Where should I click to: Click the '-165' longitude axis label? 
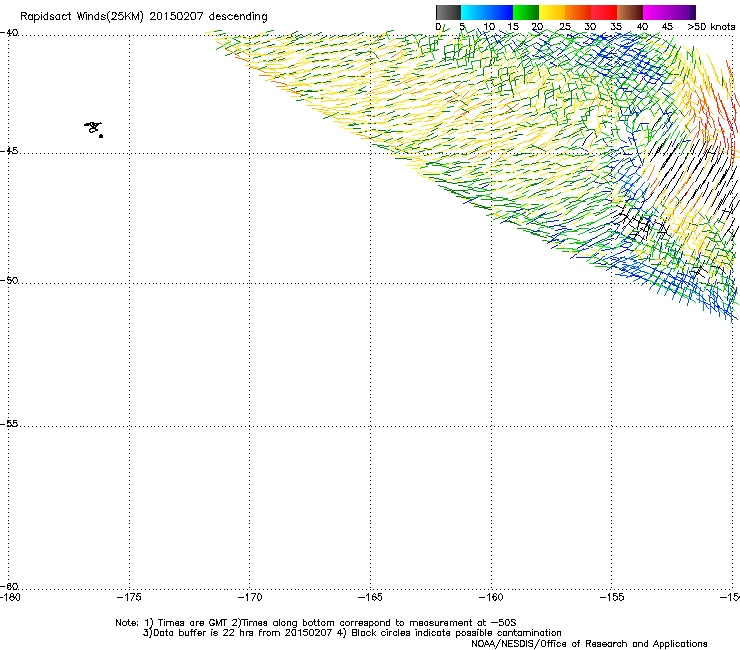coord(370,597)
